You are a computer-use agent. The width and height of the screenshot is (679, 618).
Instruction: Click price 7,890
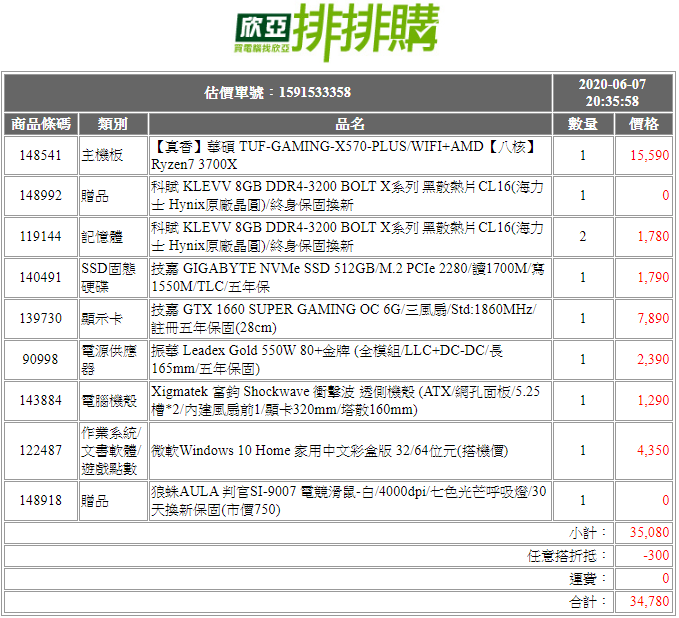coord(653,319)
